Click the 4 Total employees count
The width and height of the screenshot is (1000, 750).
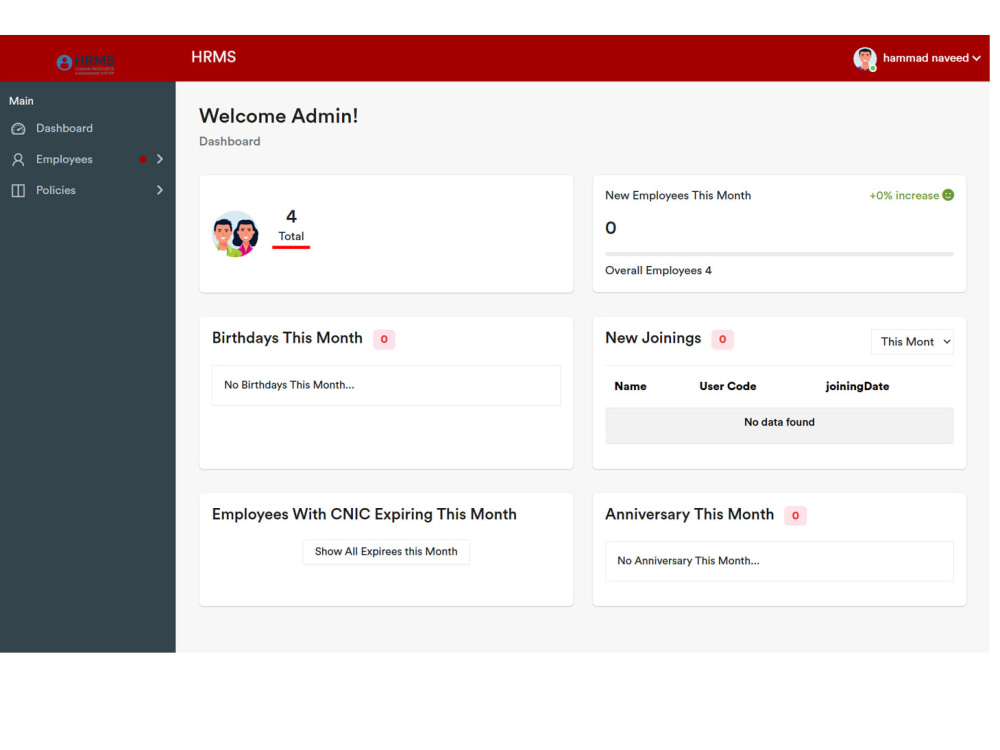point(291,227)
